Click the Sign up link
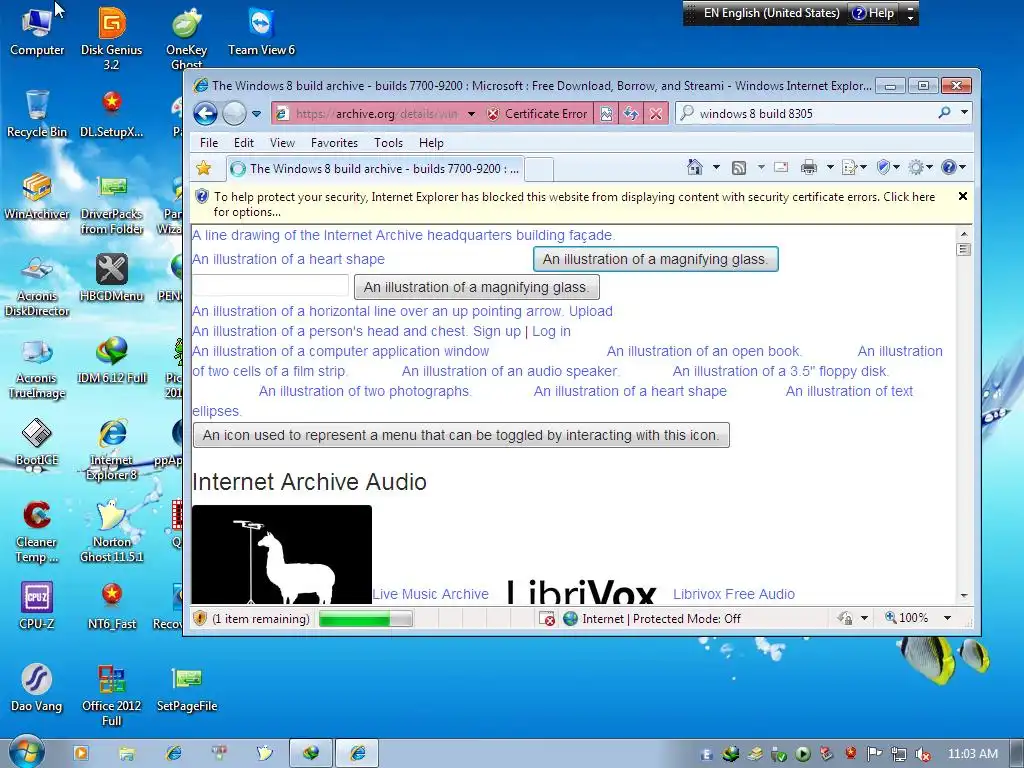1024x768 pixels. coord(497,332)
